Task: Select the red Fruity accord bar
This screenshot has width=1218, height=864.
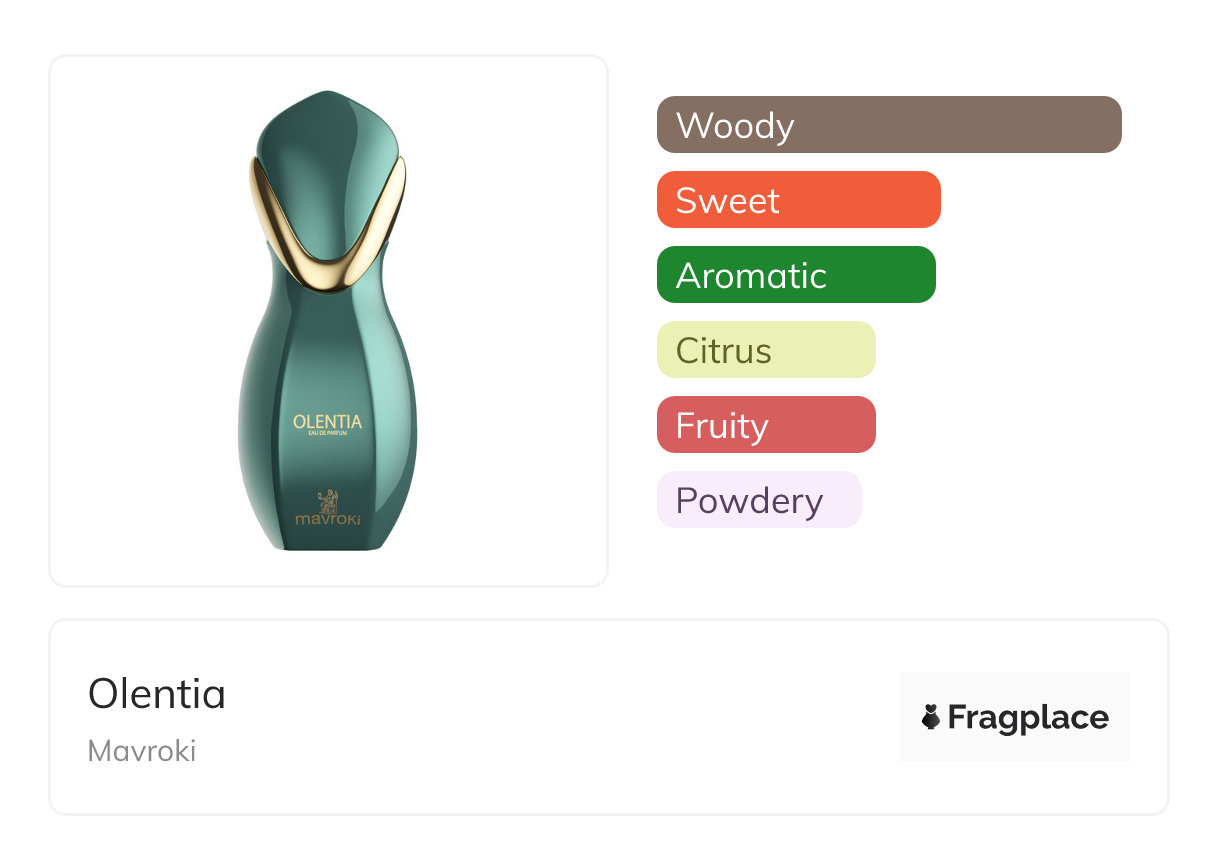Action: [766, 425]
